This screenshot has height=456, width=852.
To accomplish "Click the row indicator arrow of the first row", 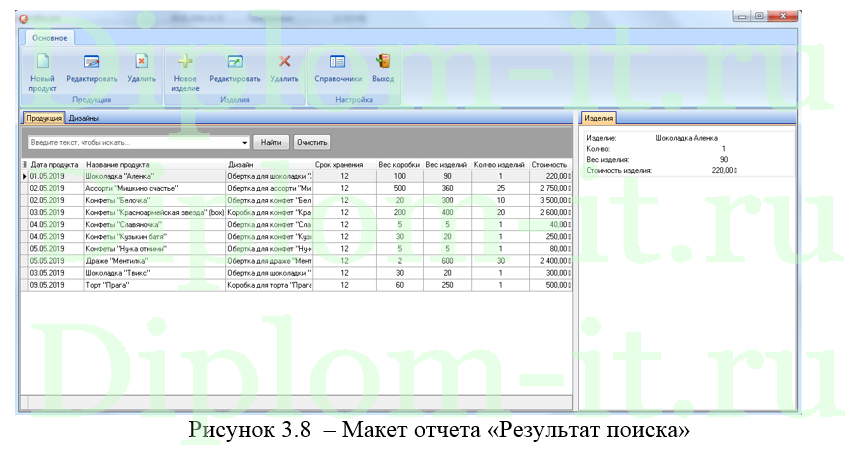I will [x=24, y=176].
